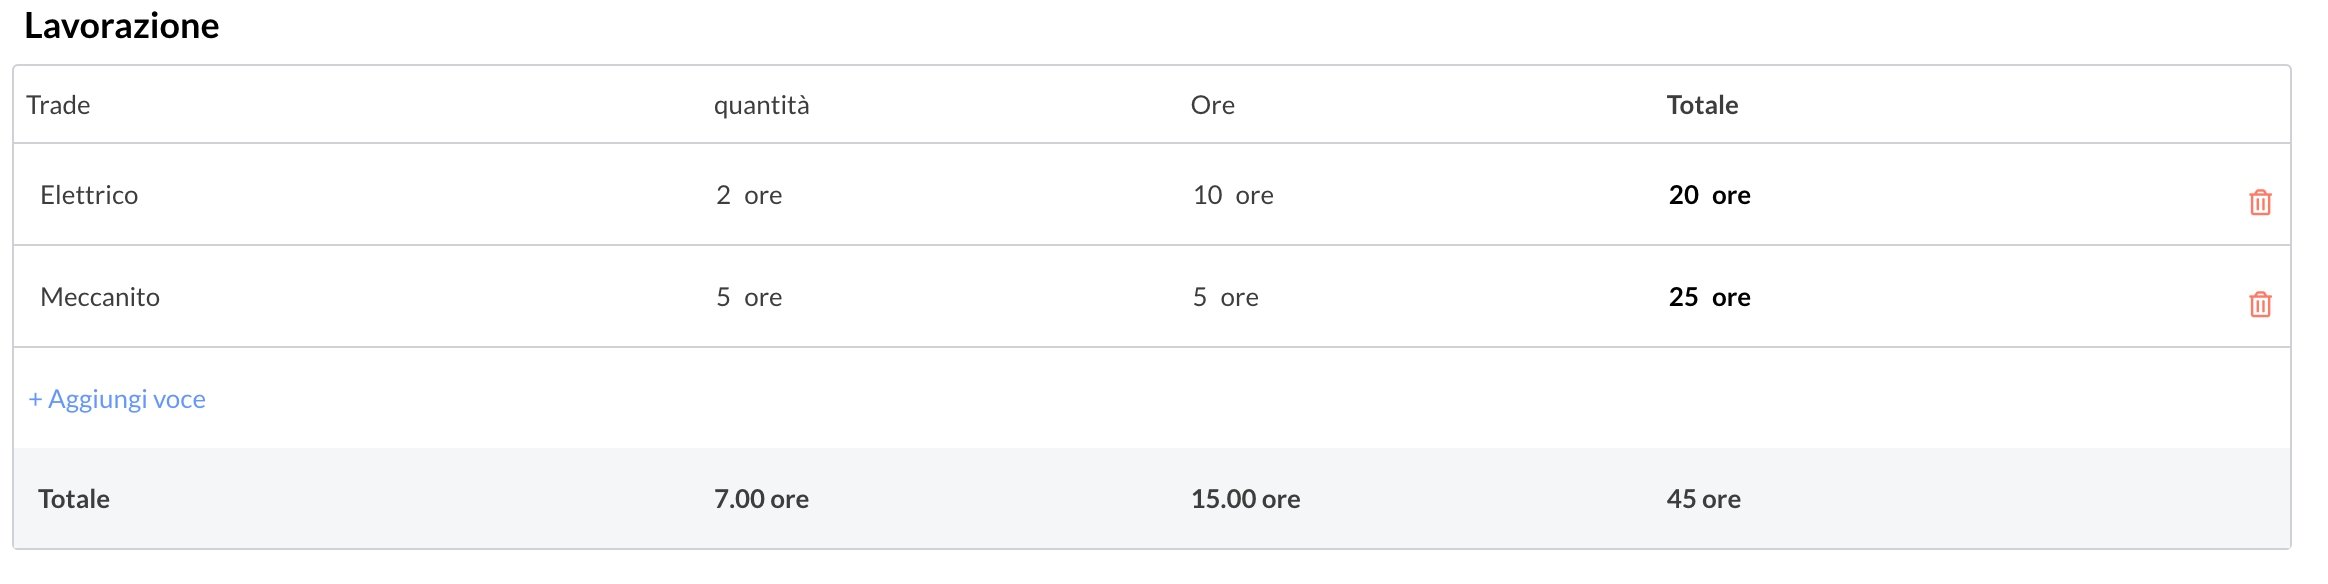
Task: Click the Meccanito hours value 5
Action: (1200, 297)
